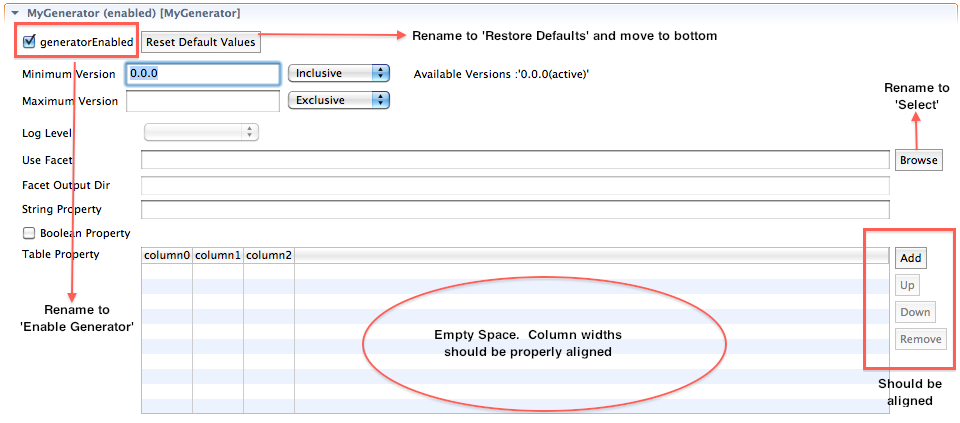Click the Up button beside the table
Image resolution: width=960 pixels, height=423 pixels.
pos(907,285)
